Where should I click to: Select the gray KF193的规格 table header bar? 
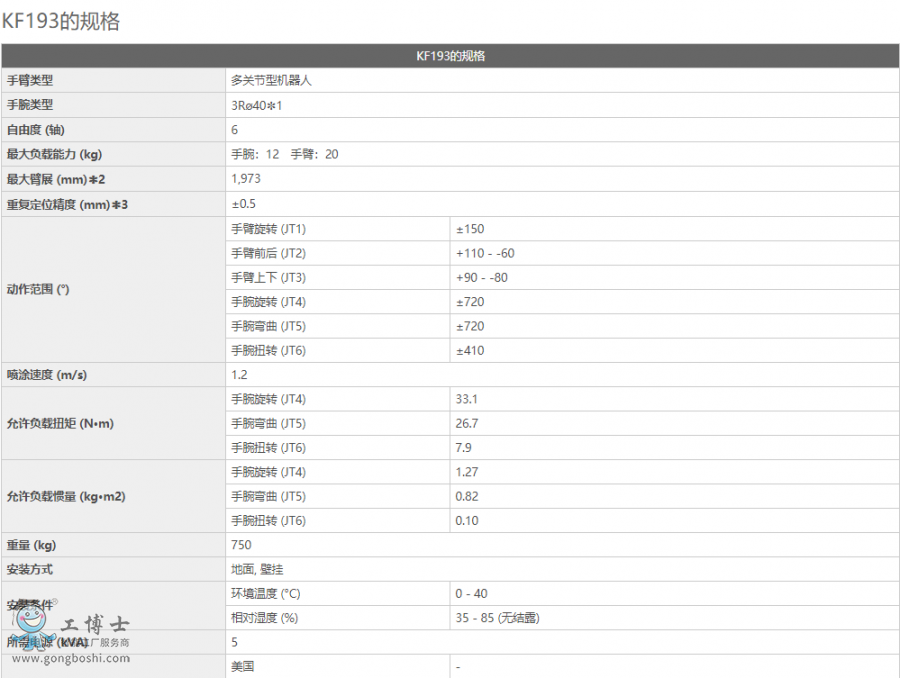pyautogui.click(x=450, y=56)
